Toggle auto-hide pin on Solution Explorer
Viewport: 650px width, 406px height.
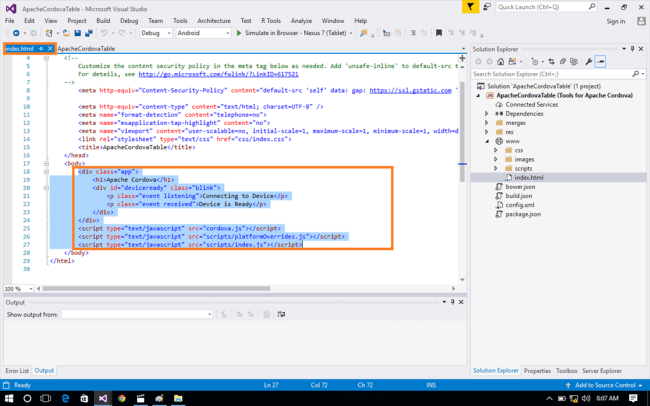tap(633, 50)
